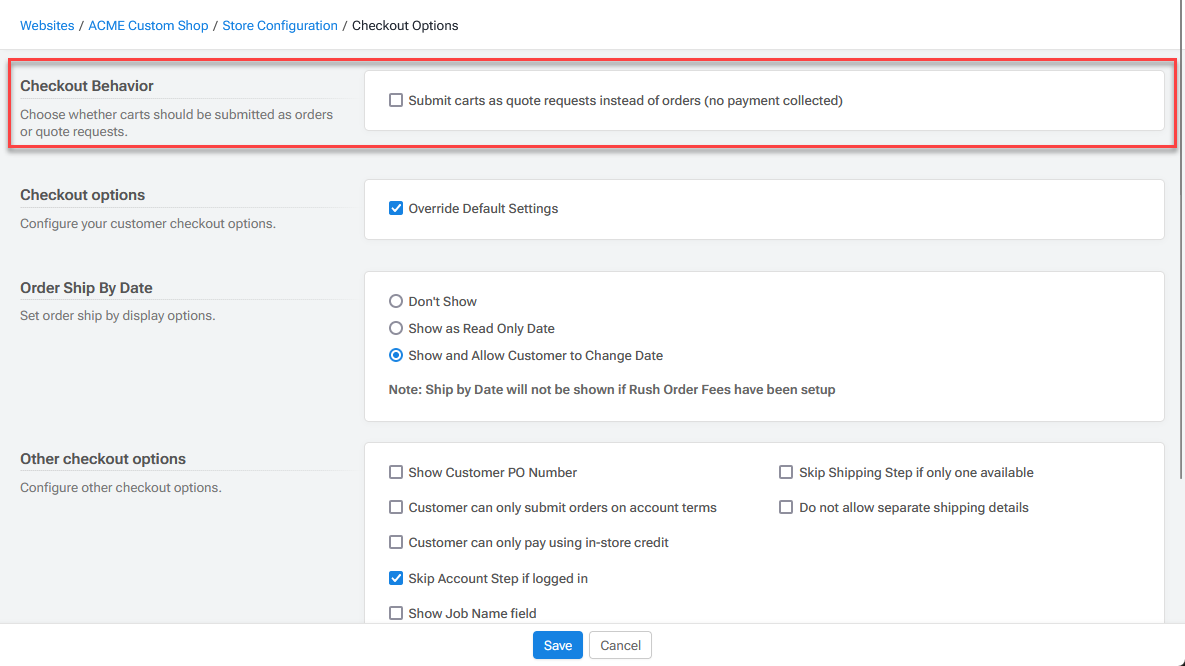Navigate to ACME Custom Shop
Screen dimensions: 1185x666
148,25
